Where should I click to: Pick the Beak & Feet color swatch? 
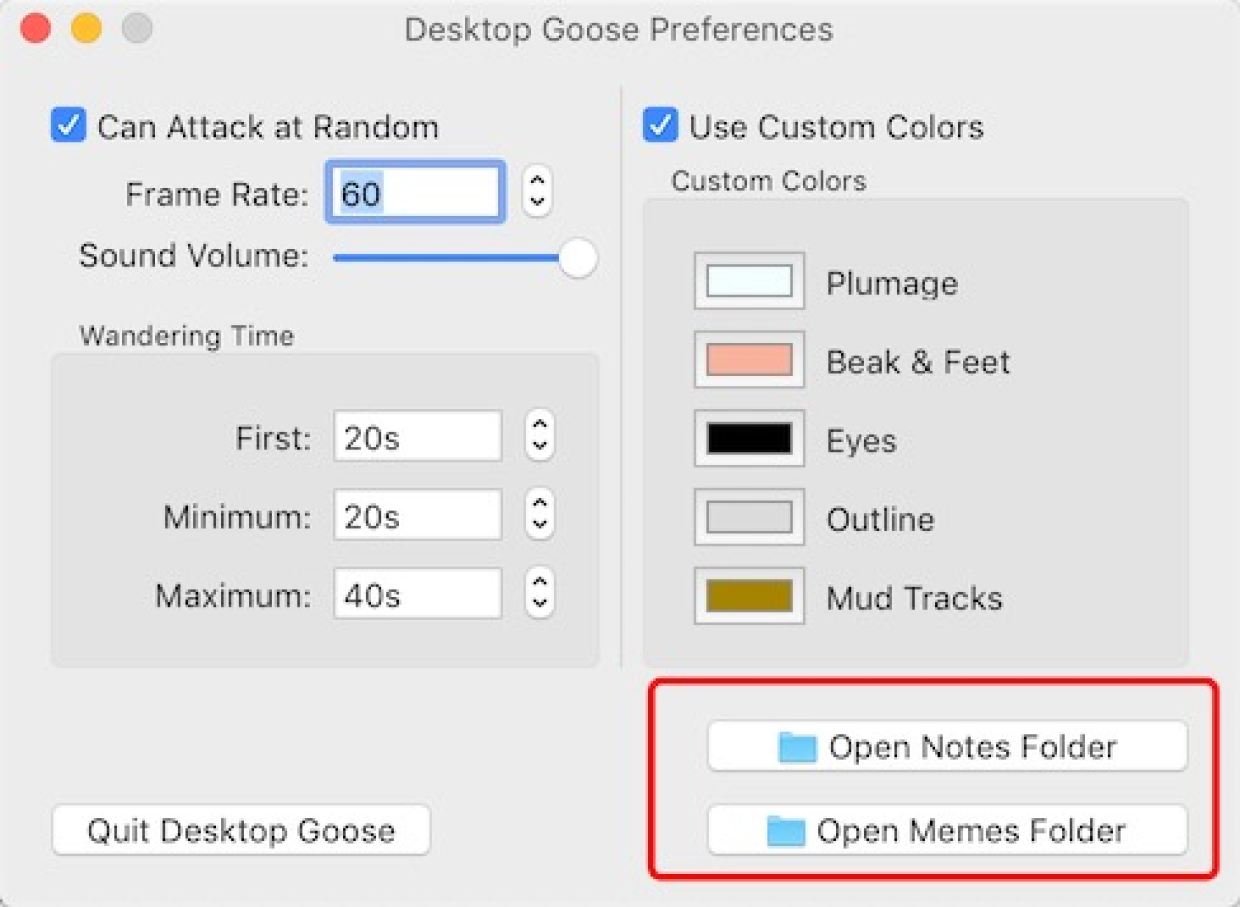[749, 360]
